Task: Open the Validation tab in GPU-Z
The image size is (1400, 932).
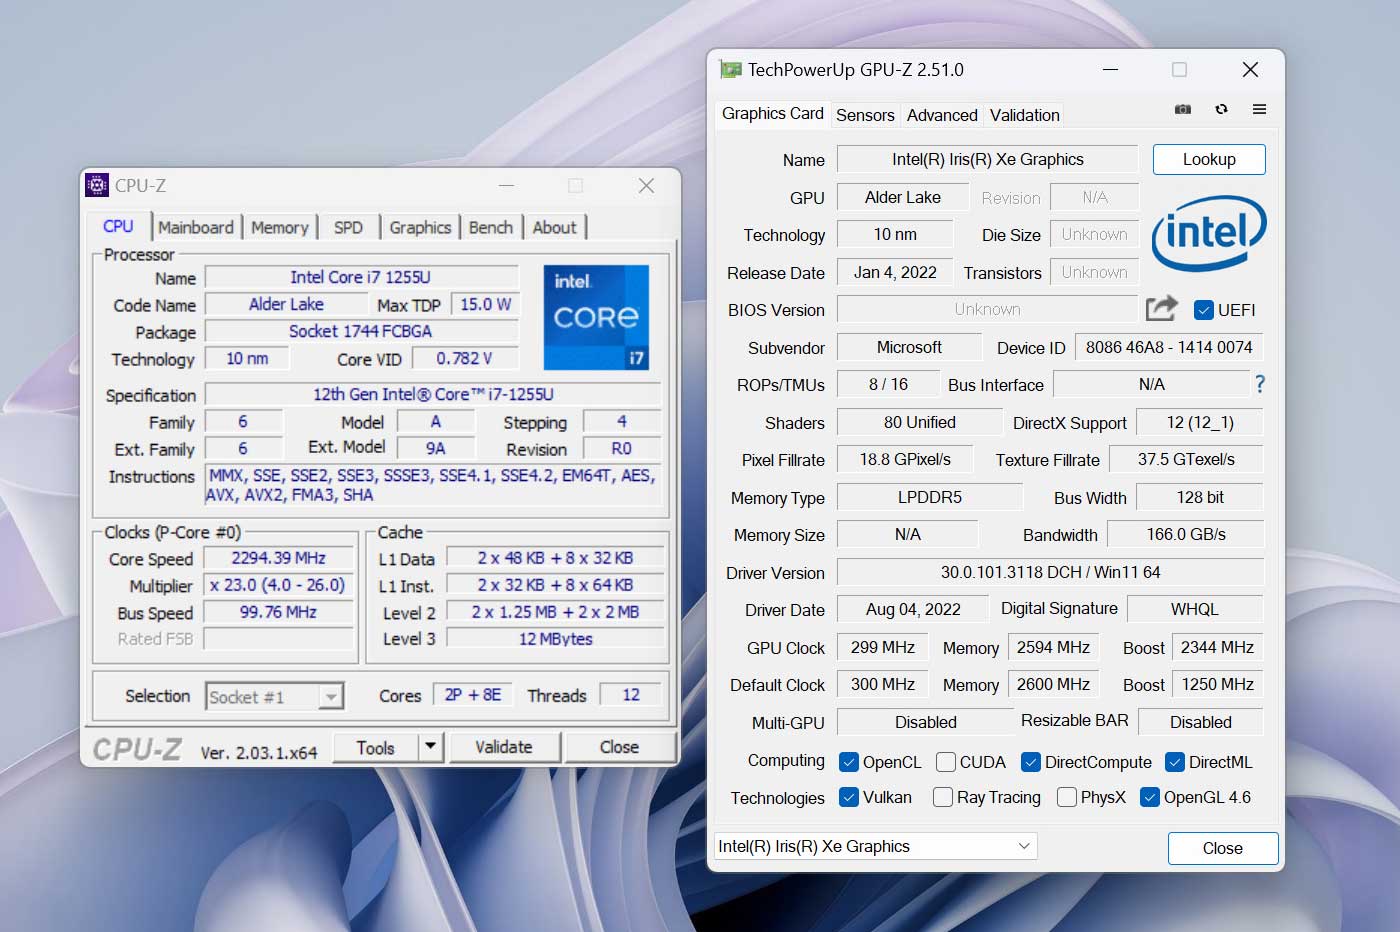Action: tap(1024, 115)
